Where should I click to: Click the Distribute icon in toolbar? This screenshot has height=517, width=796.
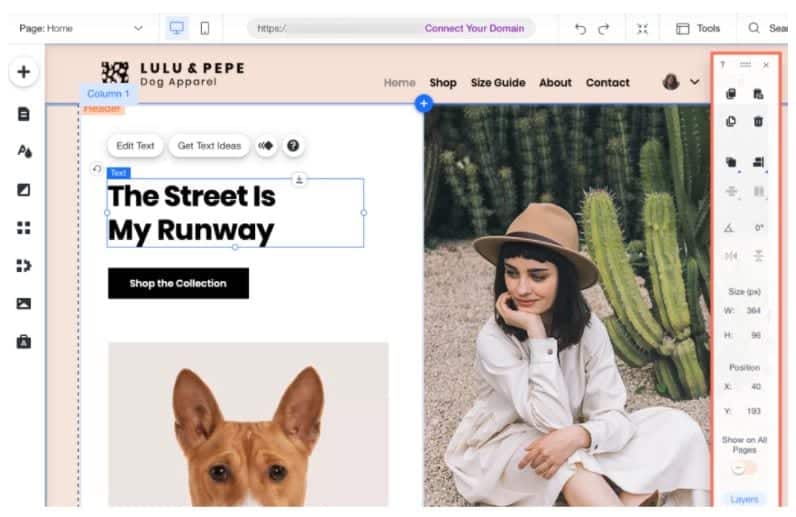[731, 191]
